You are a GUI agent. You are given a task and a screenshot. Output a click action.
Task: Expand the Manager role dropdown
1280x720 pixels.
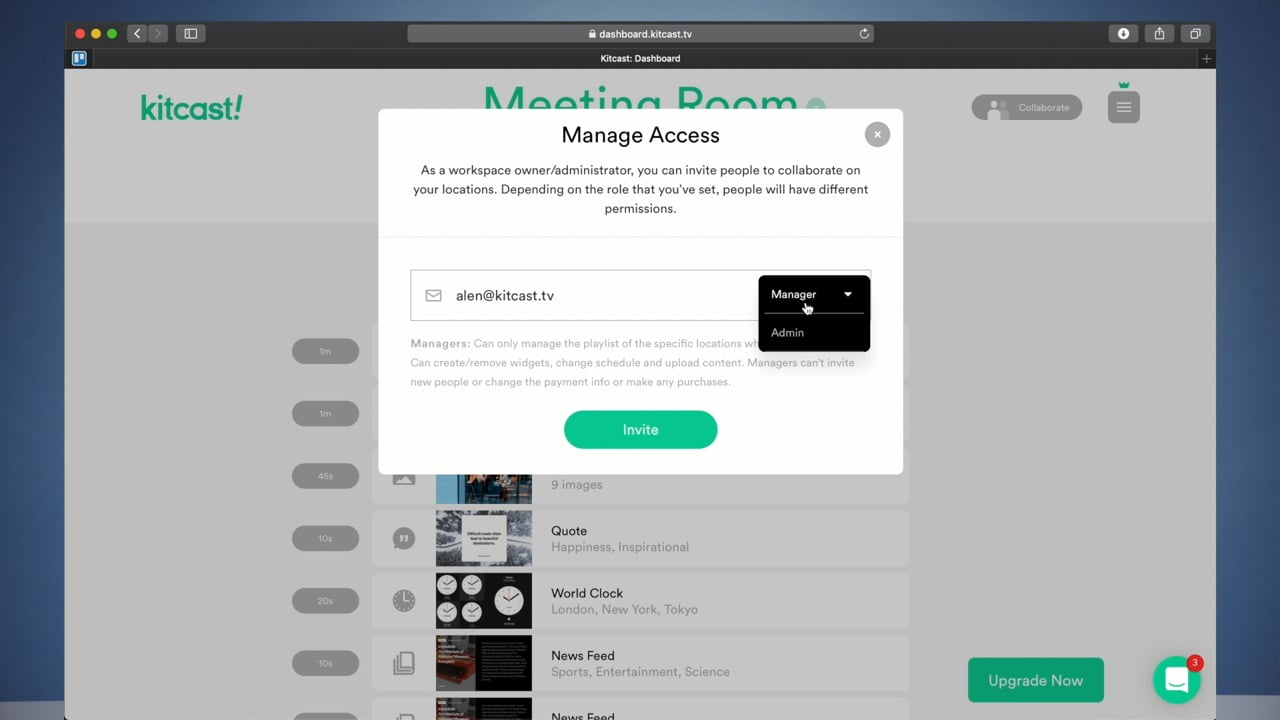(x=813, y=294)
